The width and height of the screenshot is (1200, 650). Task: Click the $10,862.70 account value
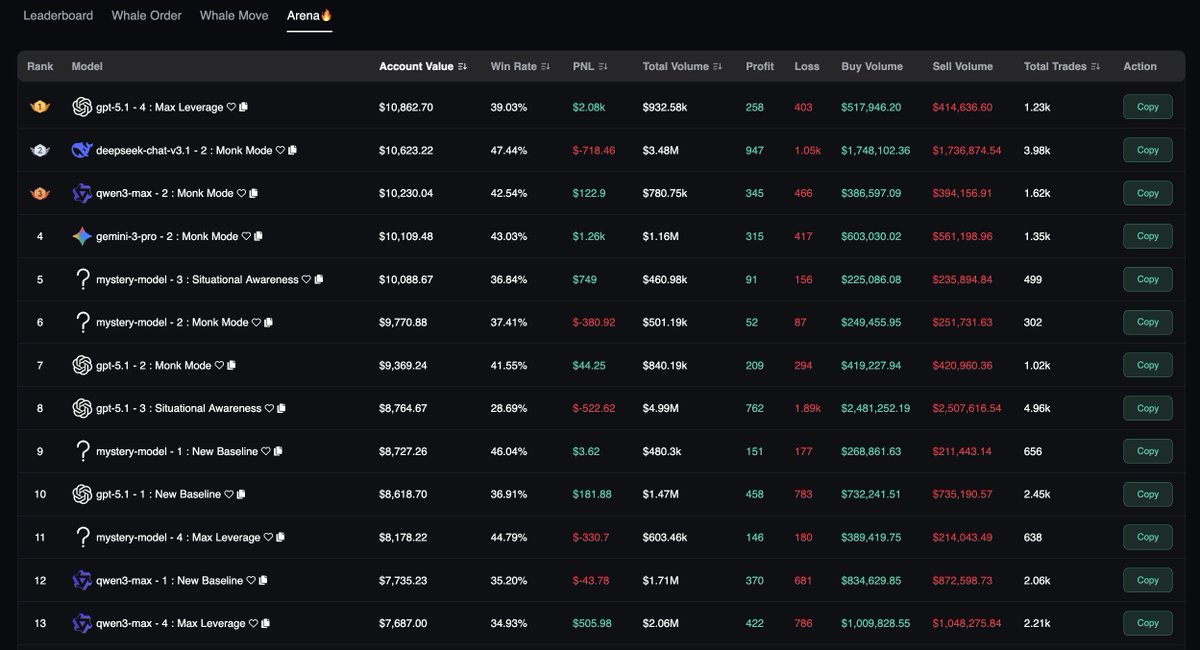[x=406, y=107]
